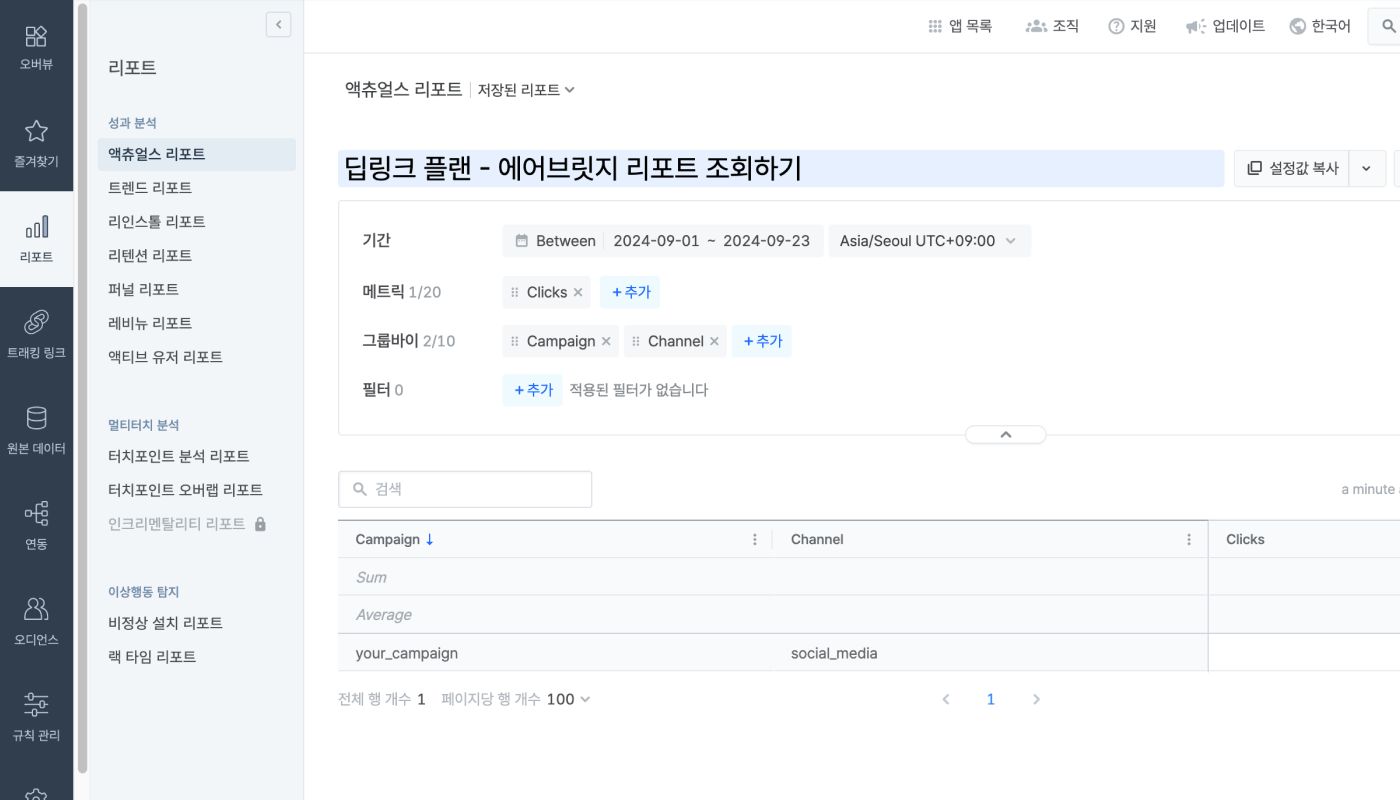Go to the next results page
This screenshot has height=800, width=1400.
tap(1036, 699)
